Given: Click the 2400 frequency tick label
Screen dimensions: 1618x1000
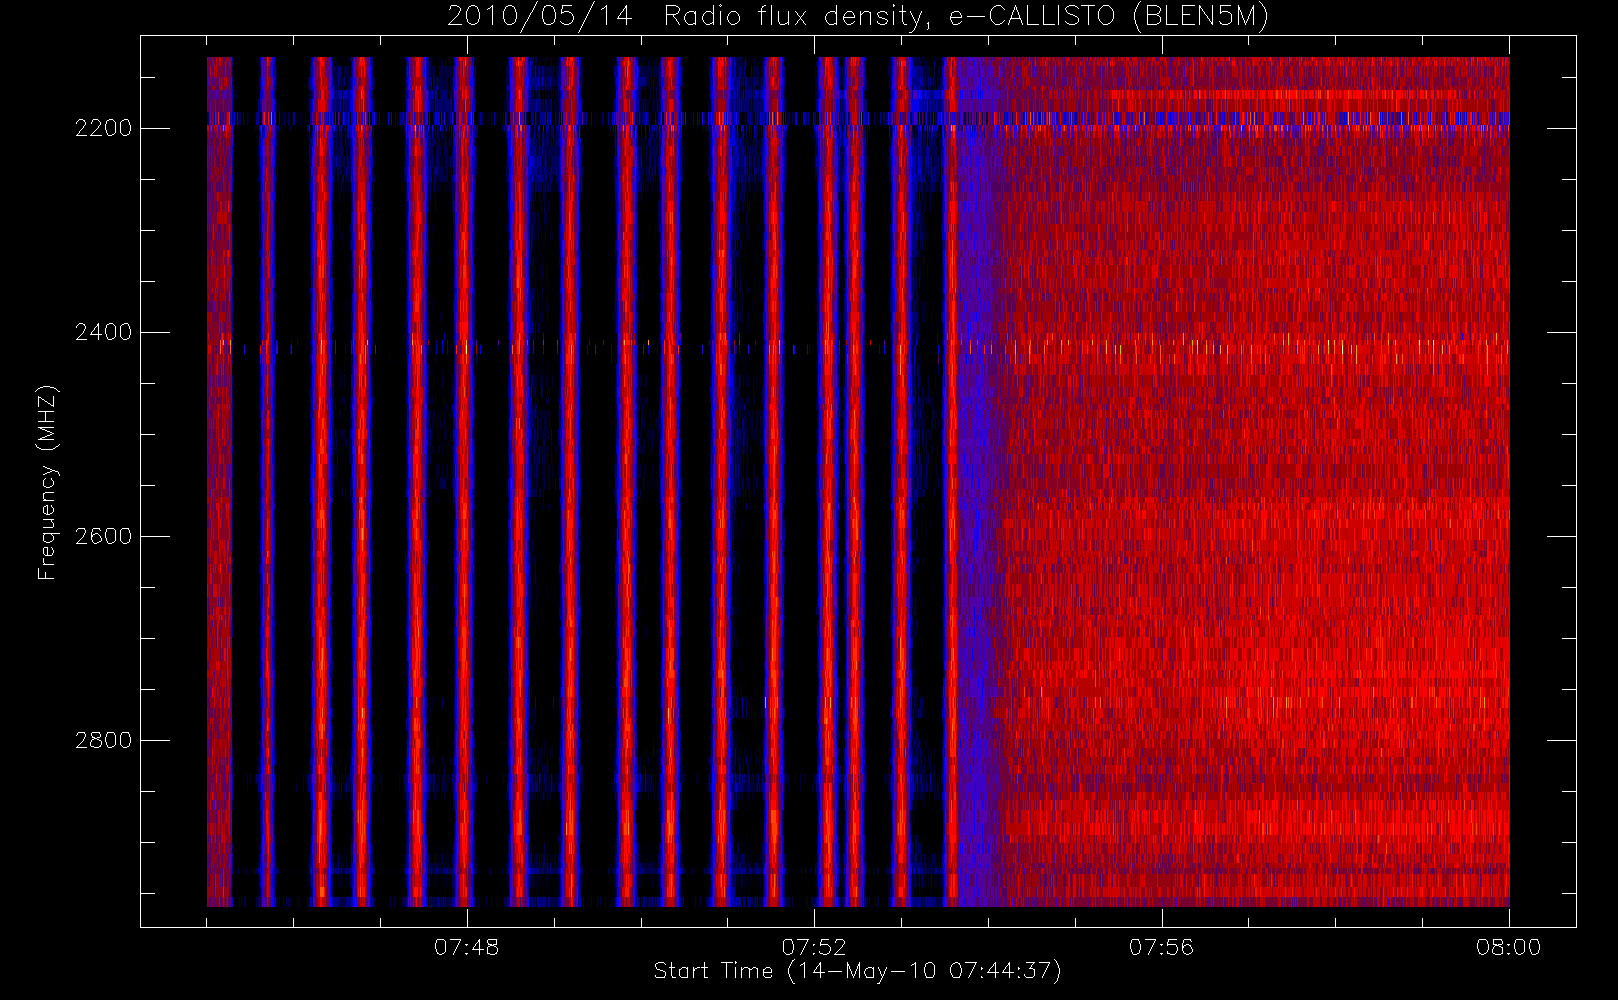Looking at the screenshot, I should coord(103,332).
